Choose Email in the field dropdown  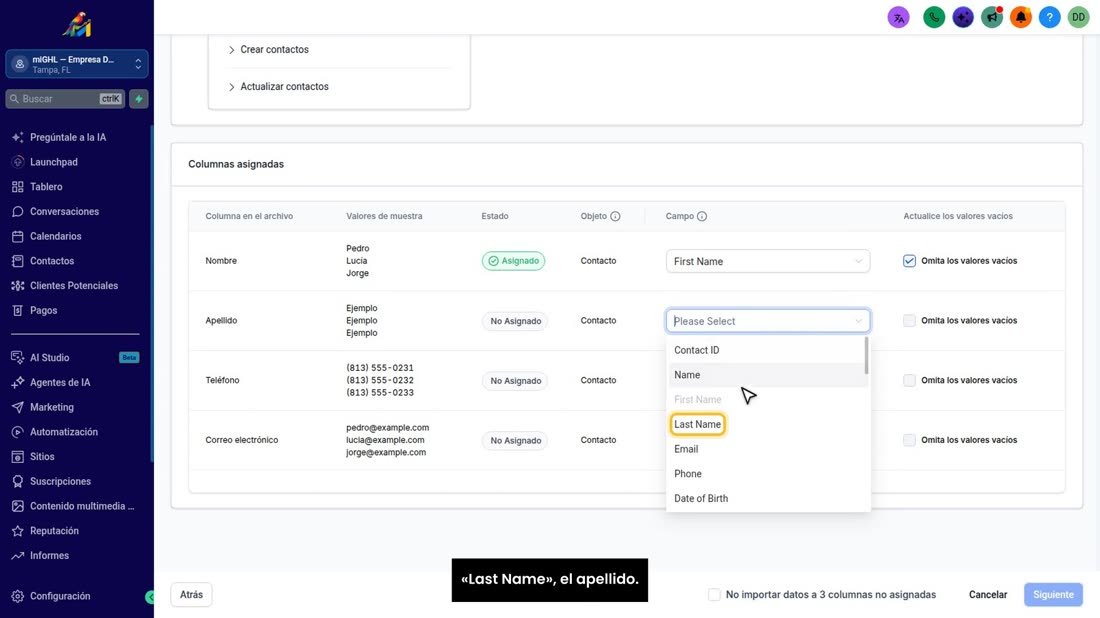(x=767, y=449)
